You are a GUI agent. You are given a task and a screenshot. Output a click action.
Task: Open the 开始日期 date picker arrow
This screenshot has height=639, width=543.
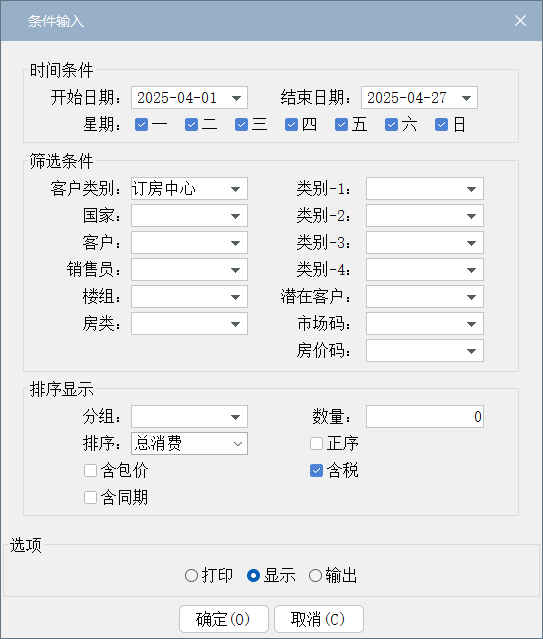click(x=236, y=98)
